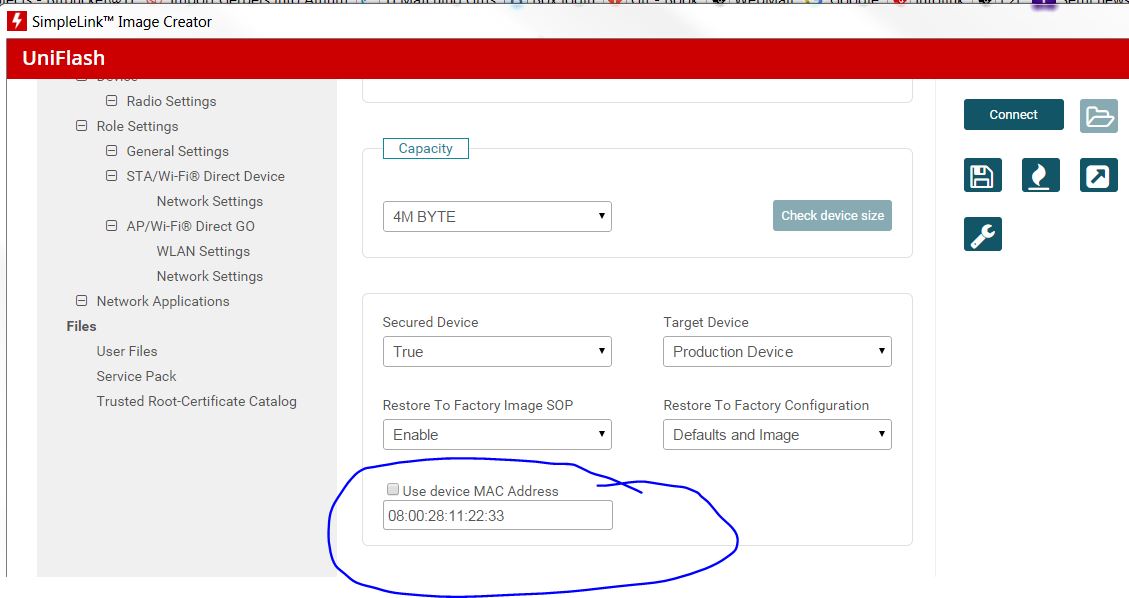The height and width of the screenshot is (598, 1129).
Task: Open Network Settings under STA/Wi-Fi Direct Device
Action: 210,201
